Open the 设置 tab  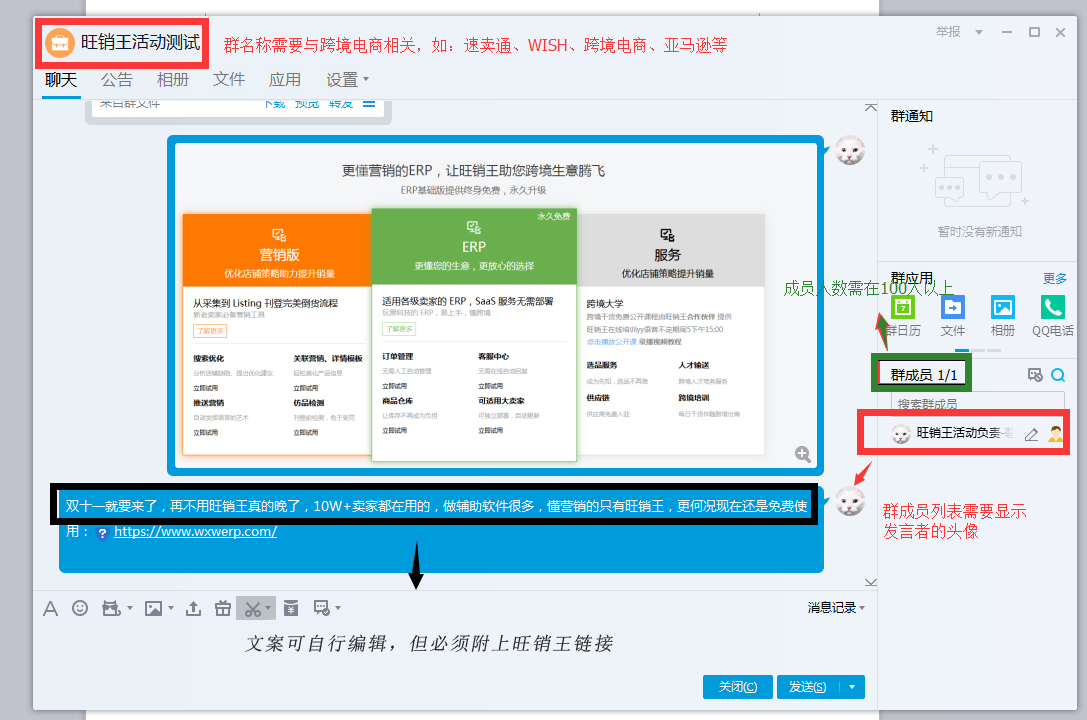coord(342,80)
